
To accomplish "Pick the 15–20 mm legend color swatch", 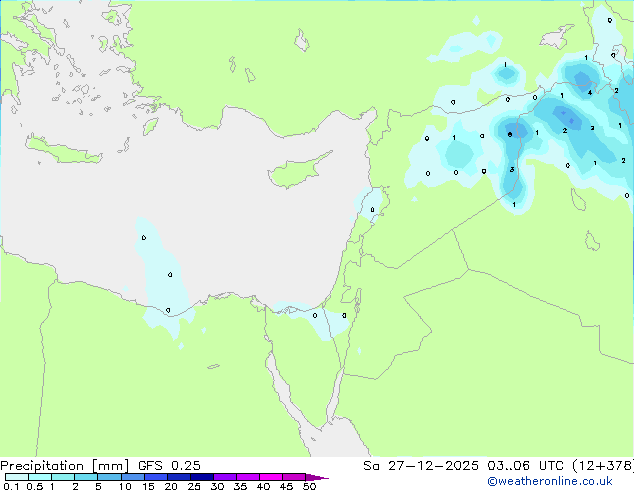I will [x=155, y=477].
